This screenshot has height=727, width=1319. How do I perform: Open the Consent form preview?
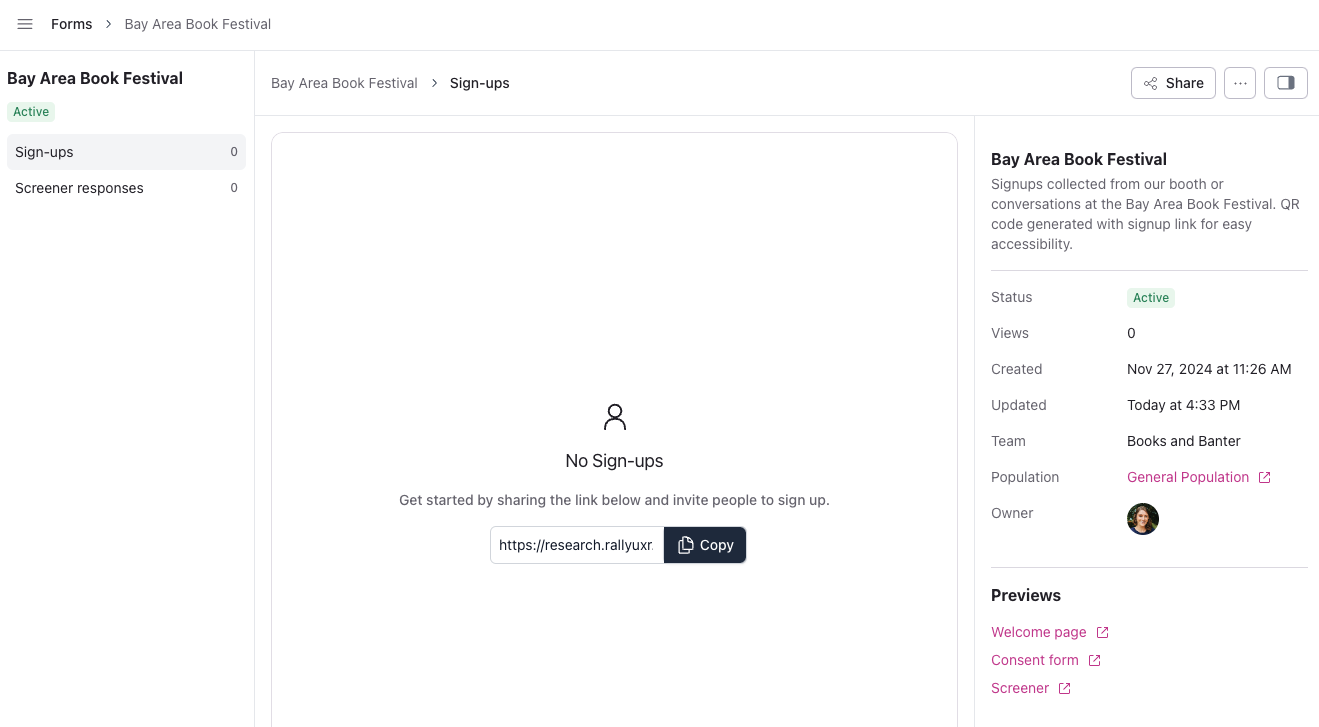coord(1034,660)
